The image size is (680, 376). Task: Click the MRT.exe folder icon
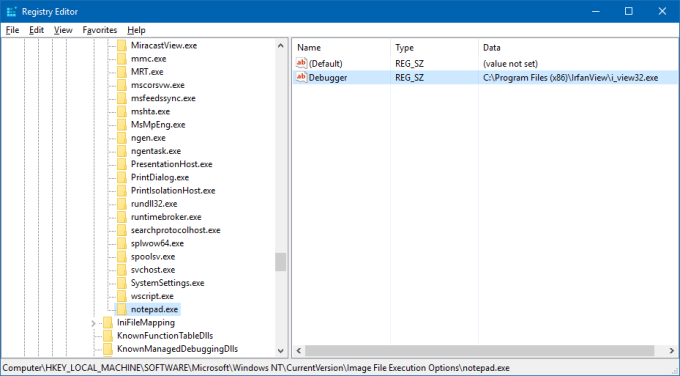(x=122, y=72)
